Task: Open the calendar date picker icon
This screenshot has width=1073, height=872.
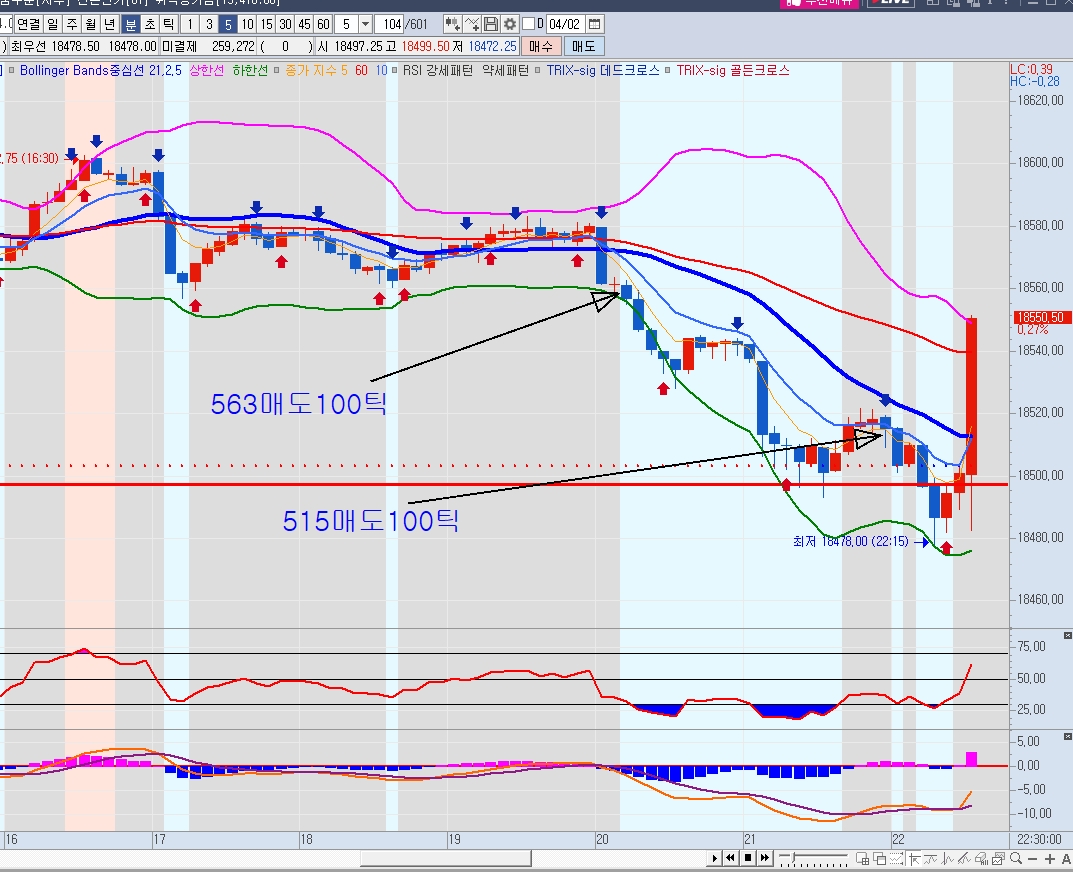Action: tap(595, 25)
